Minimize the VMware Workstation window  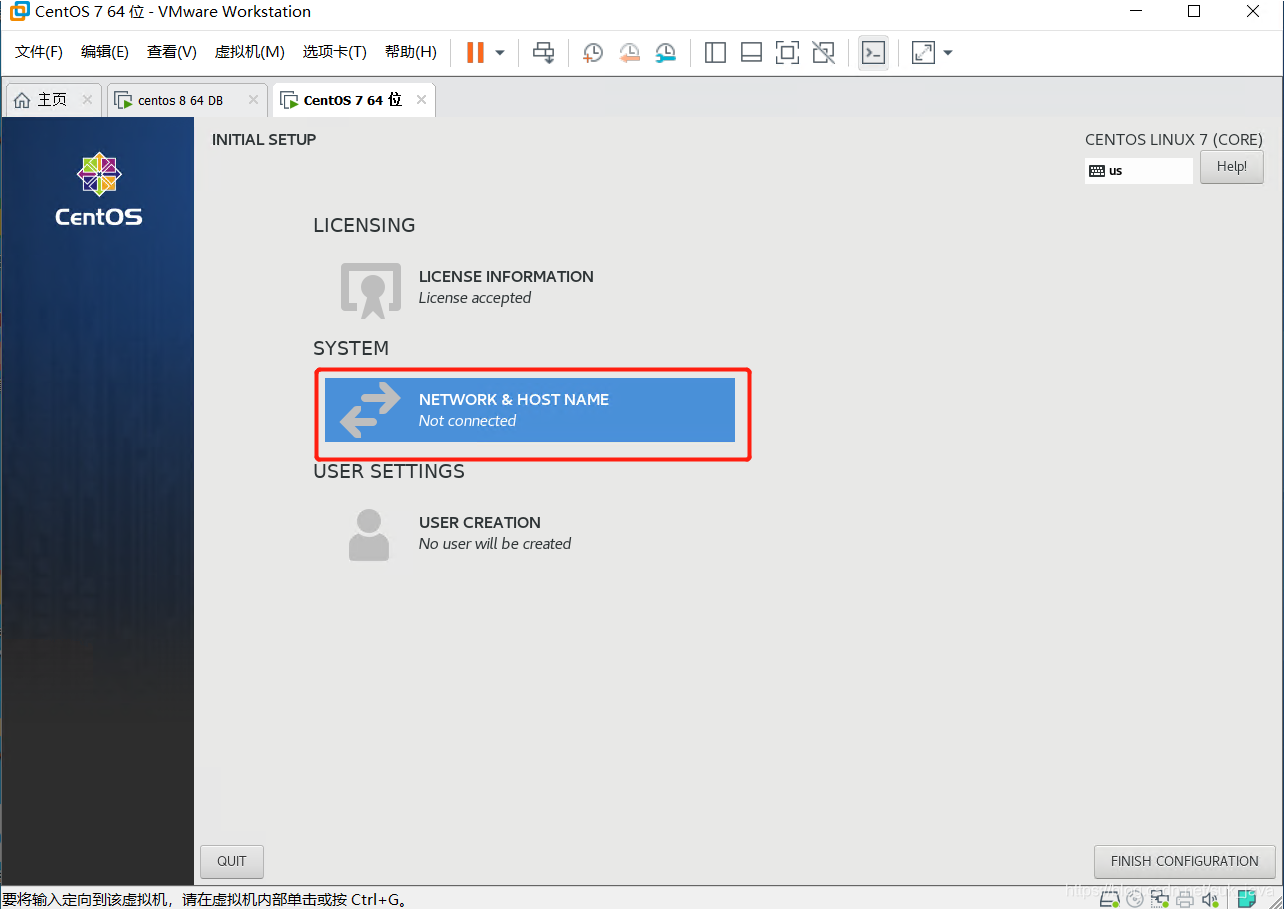[1134, 12]
